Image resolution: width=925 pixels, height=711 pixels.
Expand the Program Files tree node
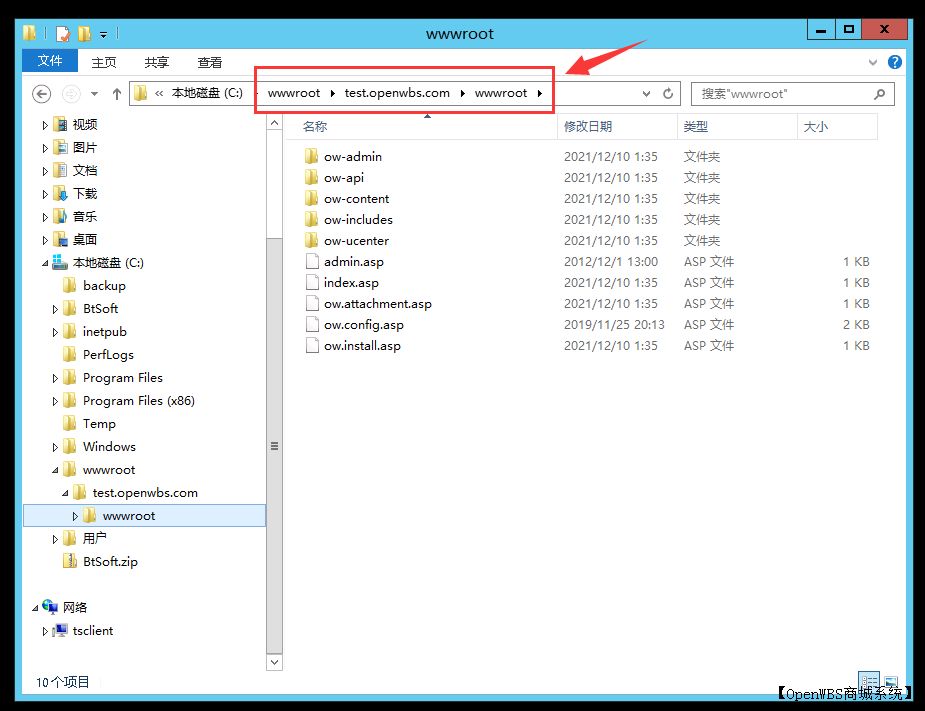pyautogui.click(x=56, y=378)
